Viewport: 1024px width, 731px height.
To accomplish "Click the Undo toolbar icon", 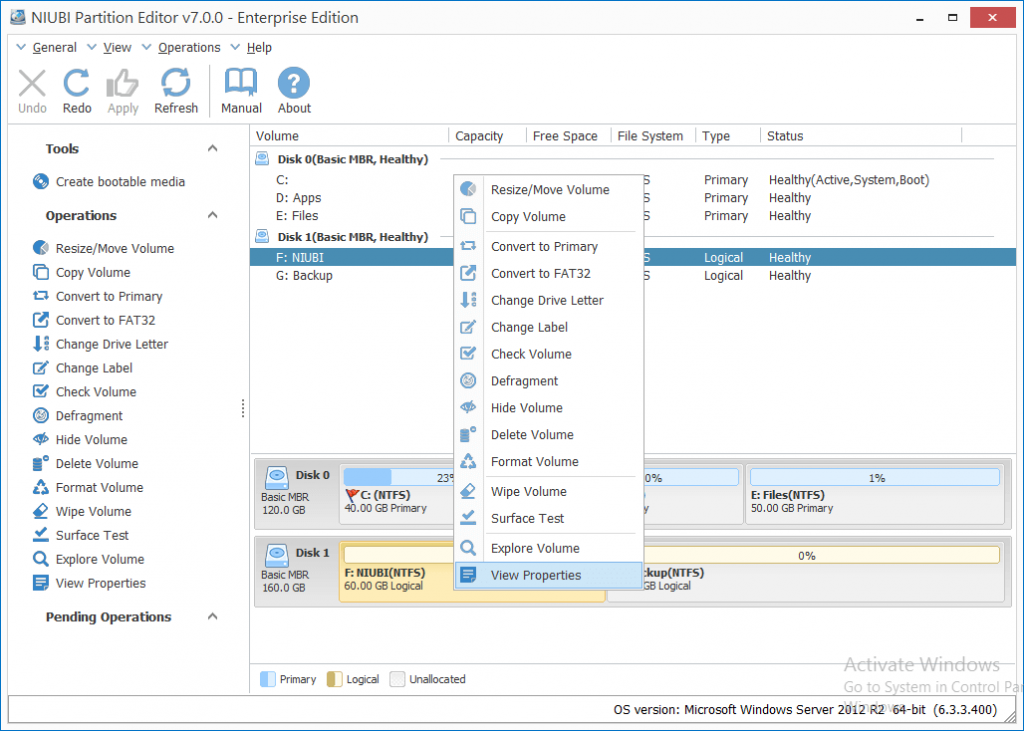I will click(x=31, y=90).
